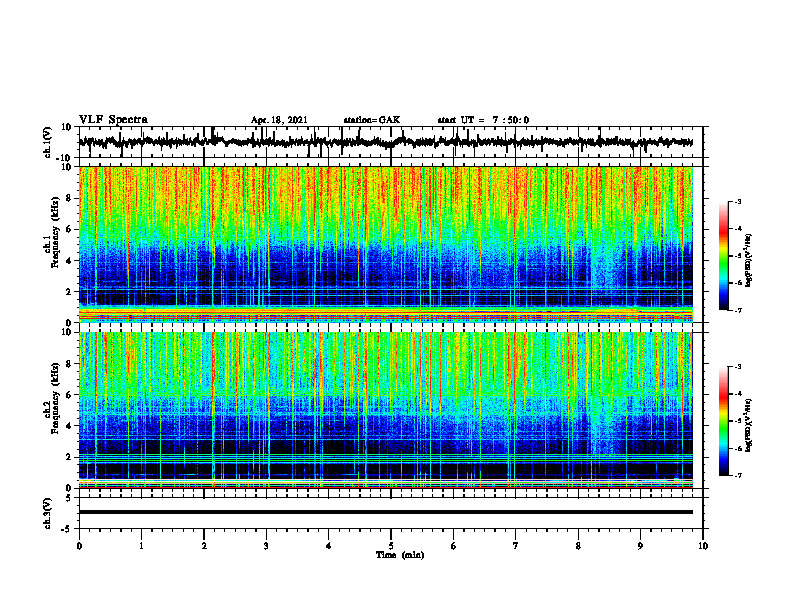Click the 'station=GAK' label
Image resolution: width=792 pixels, height=612 pixels.
click(372, 120)
